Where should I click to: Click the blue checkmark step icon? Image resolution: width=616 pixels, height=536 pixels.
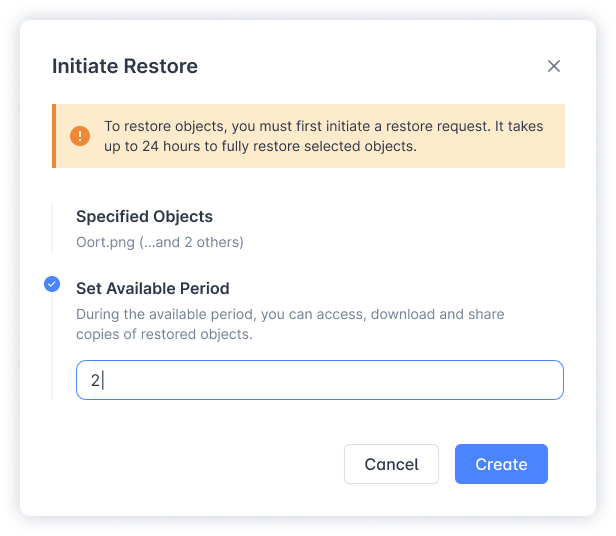52,284
